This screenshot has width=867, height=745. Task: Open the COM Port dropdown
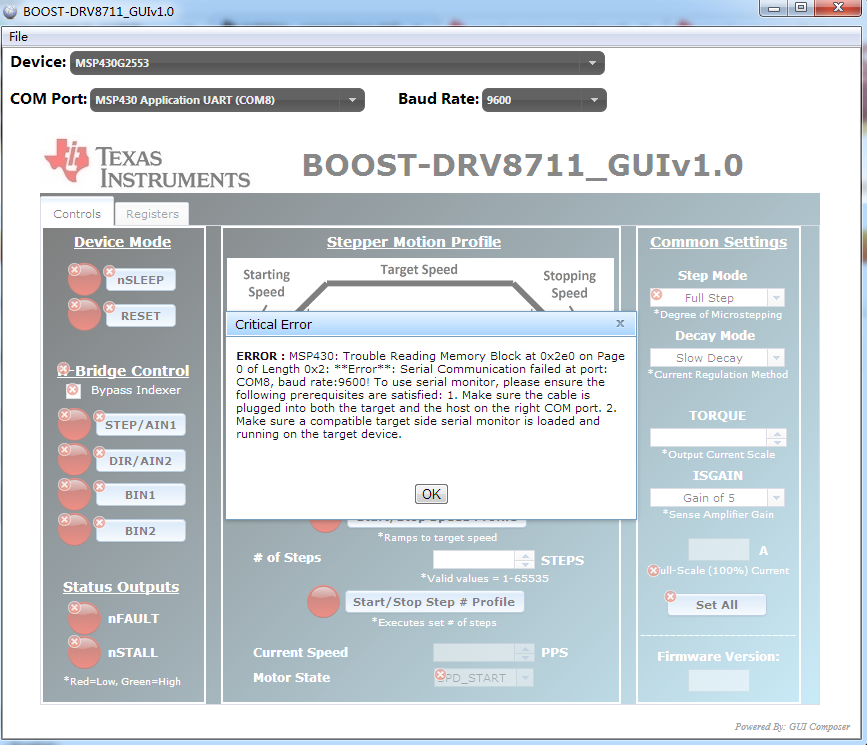(227, 100)
